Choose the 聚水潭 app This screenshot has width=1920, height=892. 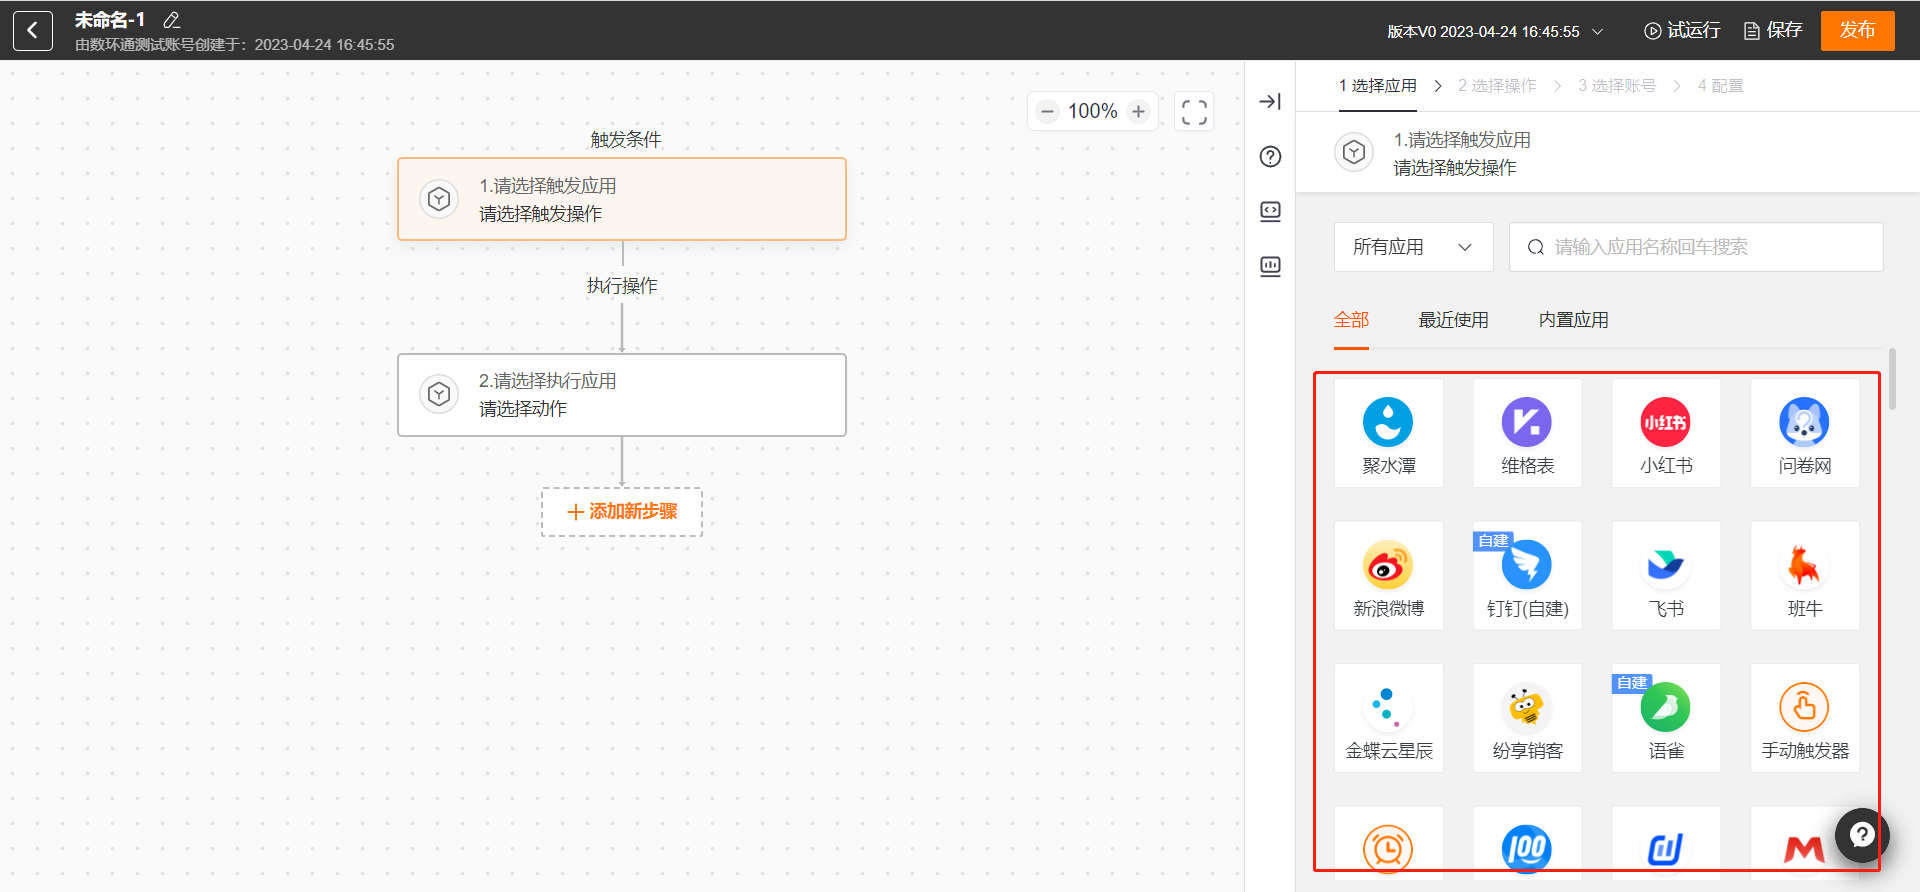tap(1389, 433)
